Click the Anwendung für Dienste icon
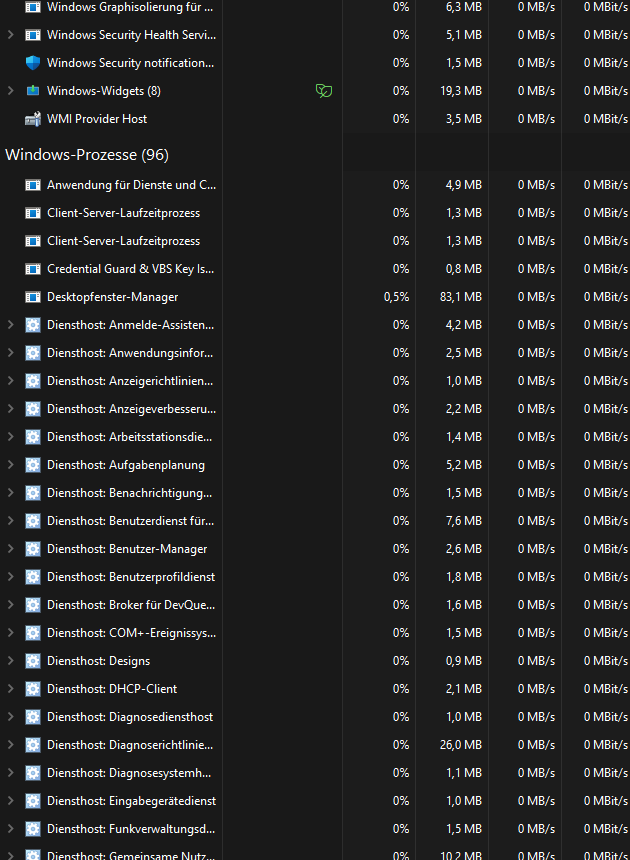The width and height of the screenshot is (630, 860). 33,185
